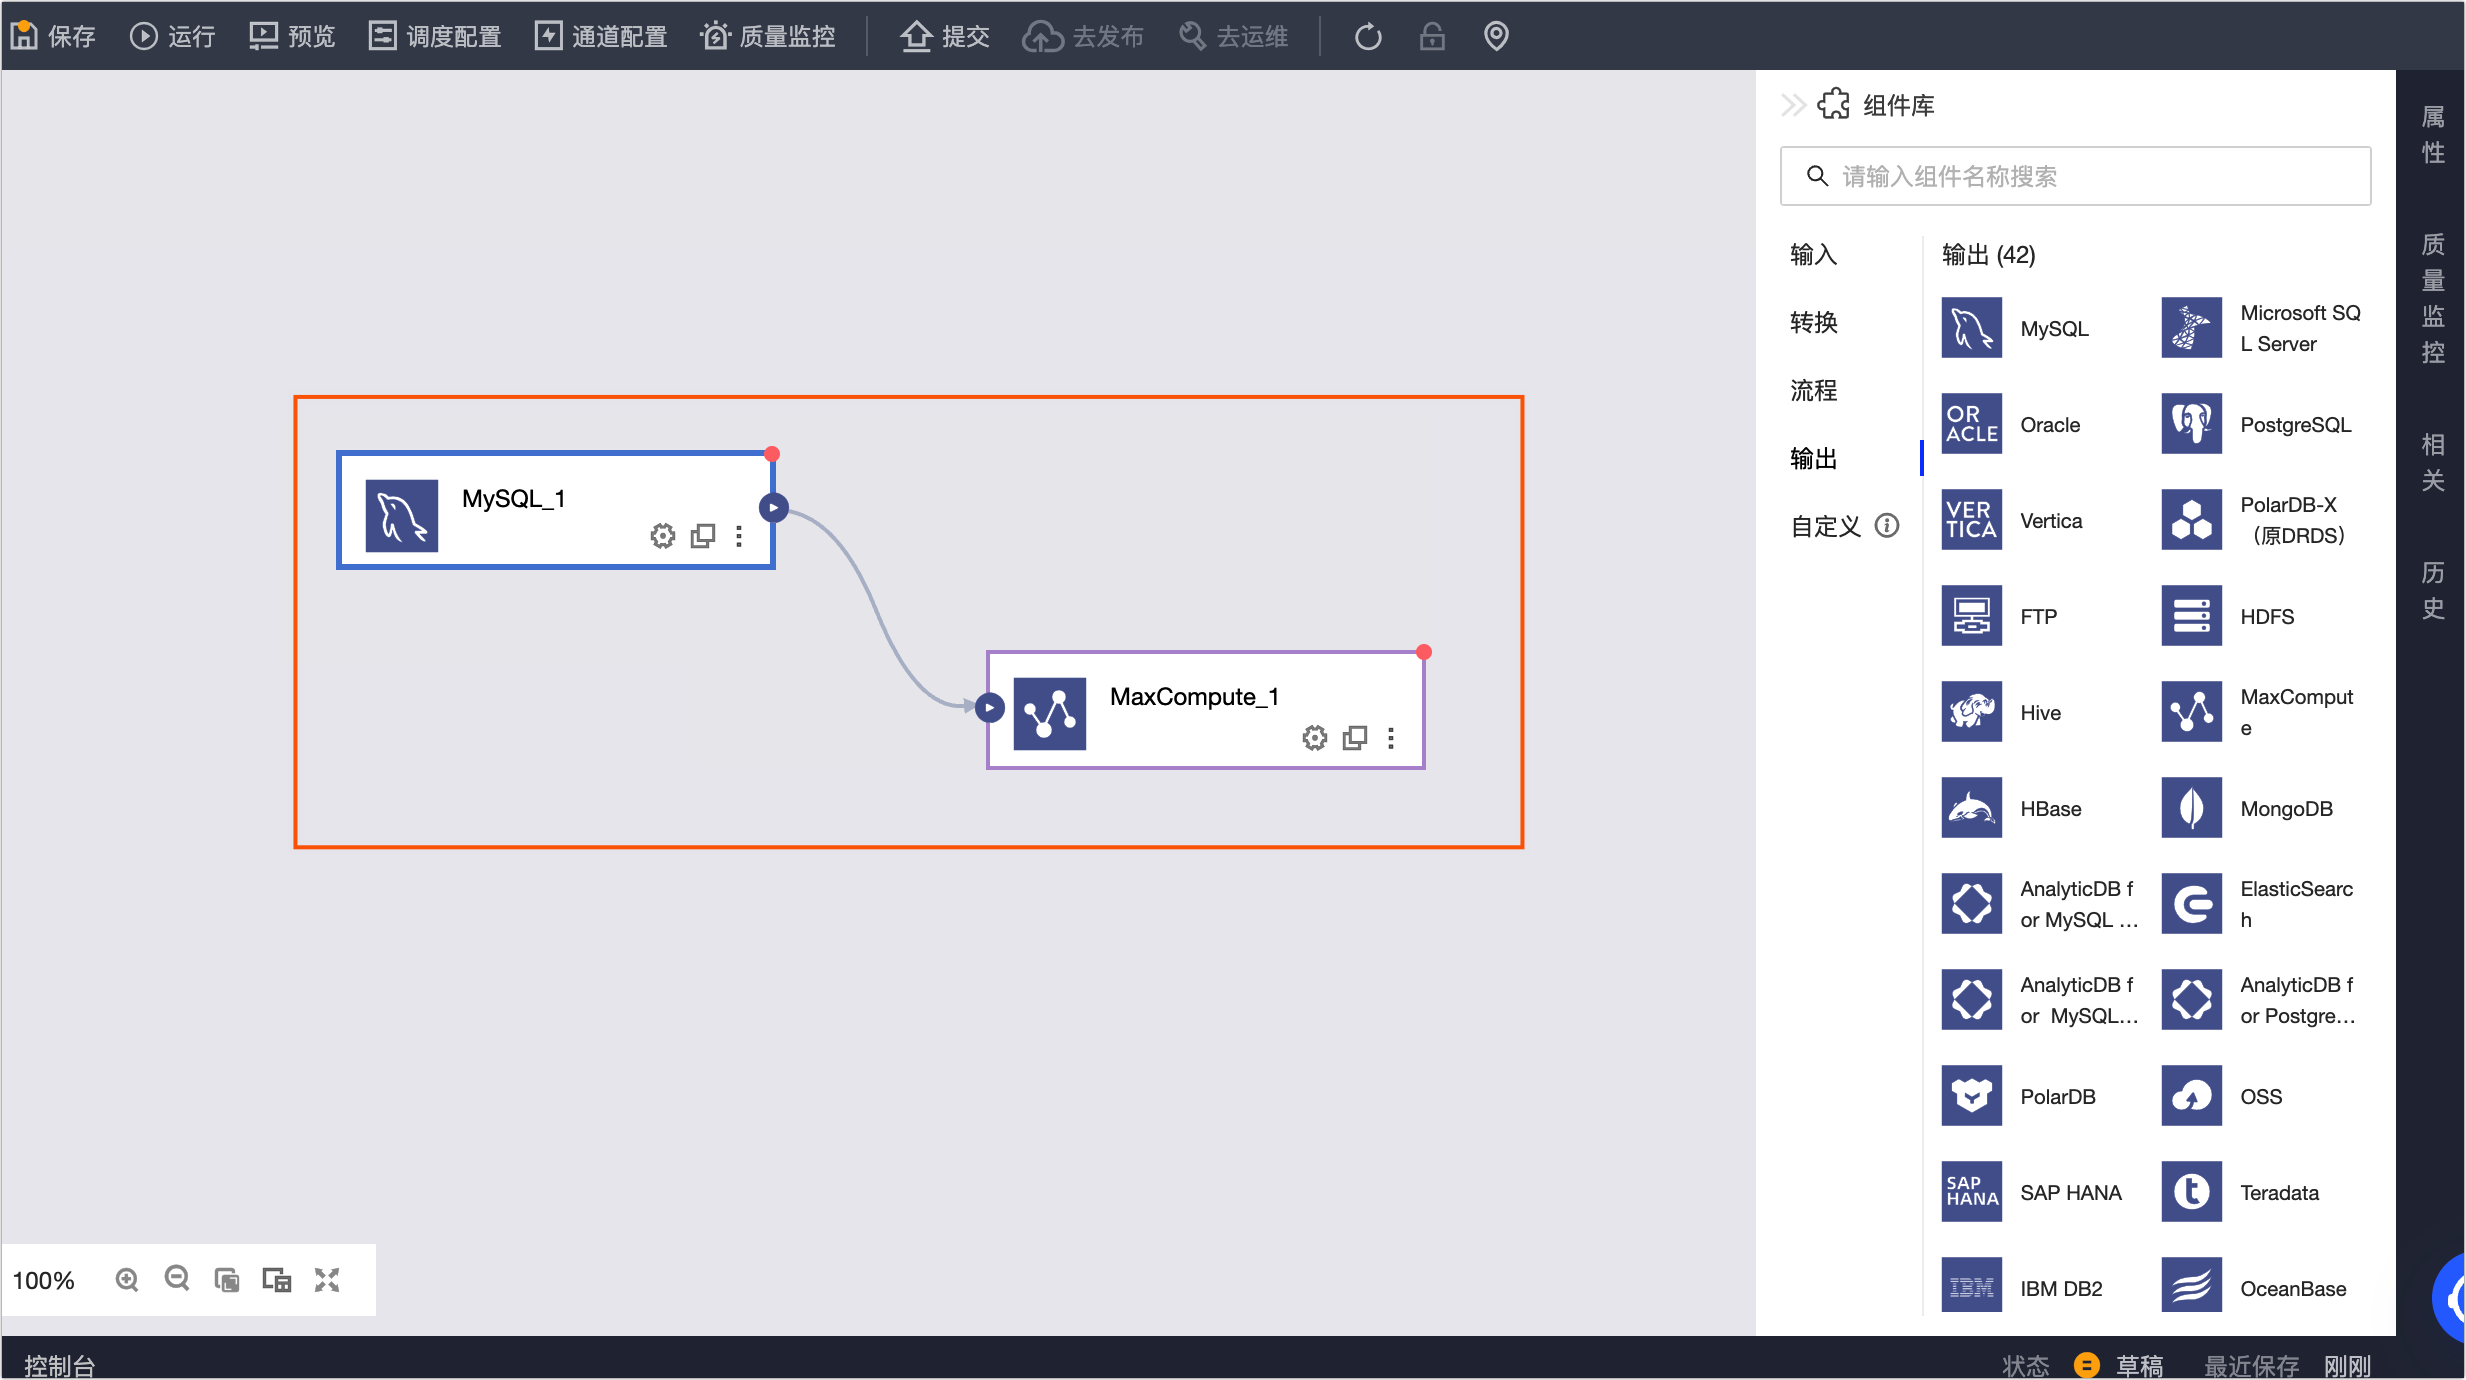This screenshot has width=2466, height=1380.
Task: Open 预览 preview
Action: coord(292,36)
